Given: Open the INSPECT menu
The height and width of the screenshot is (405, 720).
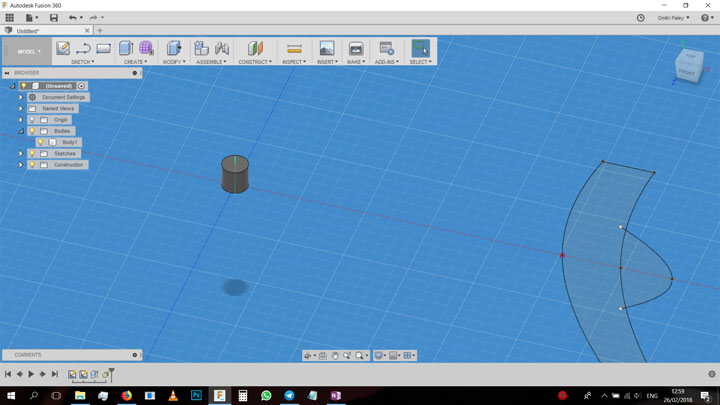Looking at the screenshot, I should pos(294,62).
